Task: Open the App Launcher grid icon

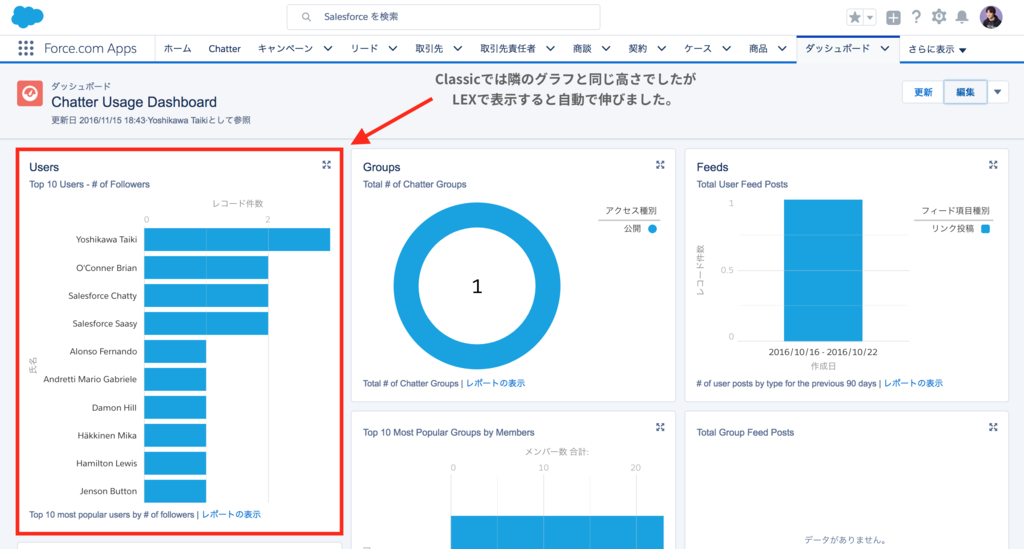Action: (25, 48)
